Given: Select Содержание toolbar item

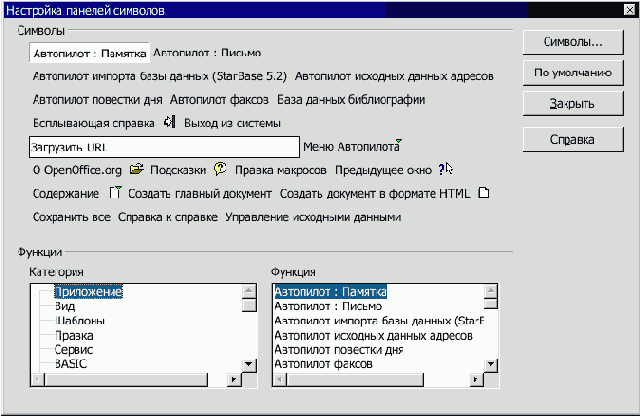Looking at the screenshot, I should tap(66, 194).
